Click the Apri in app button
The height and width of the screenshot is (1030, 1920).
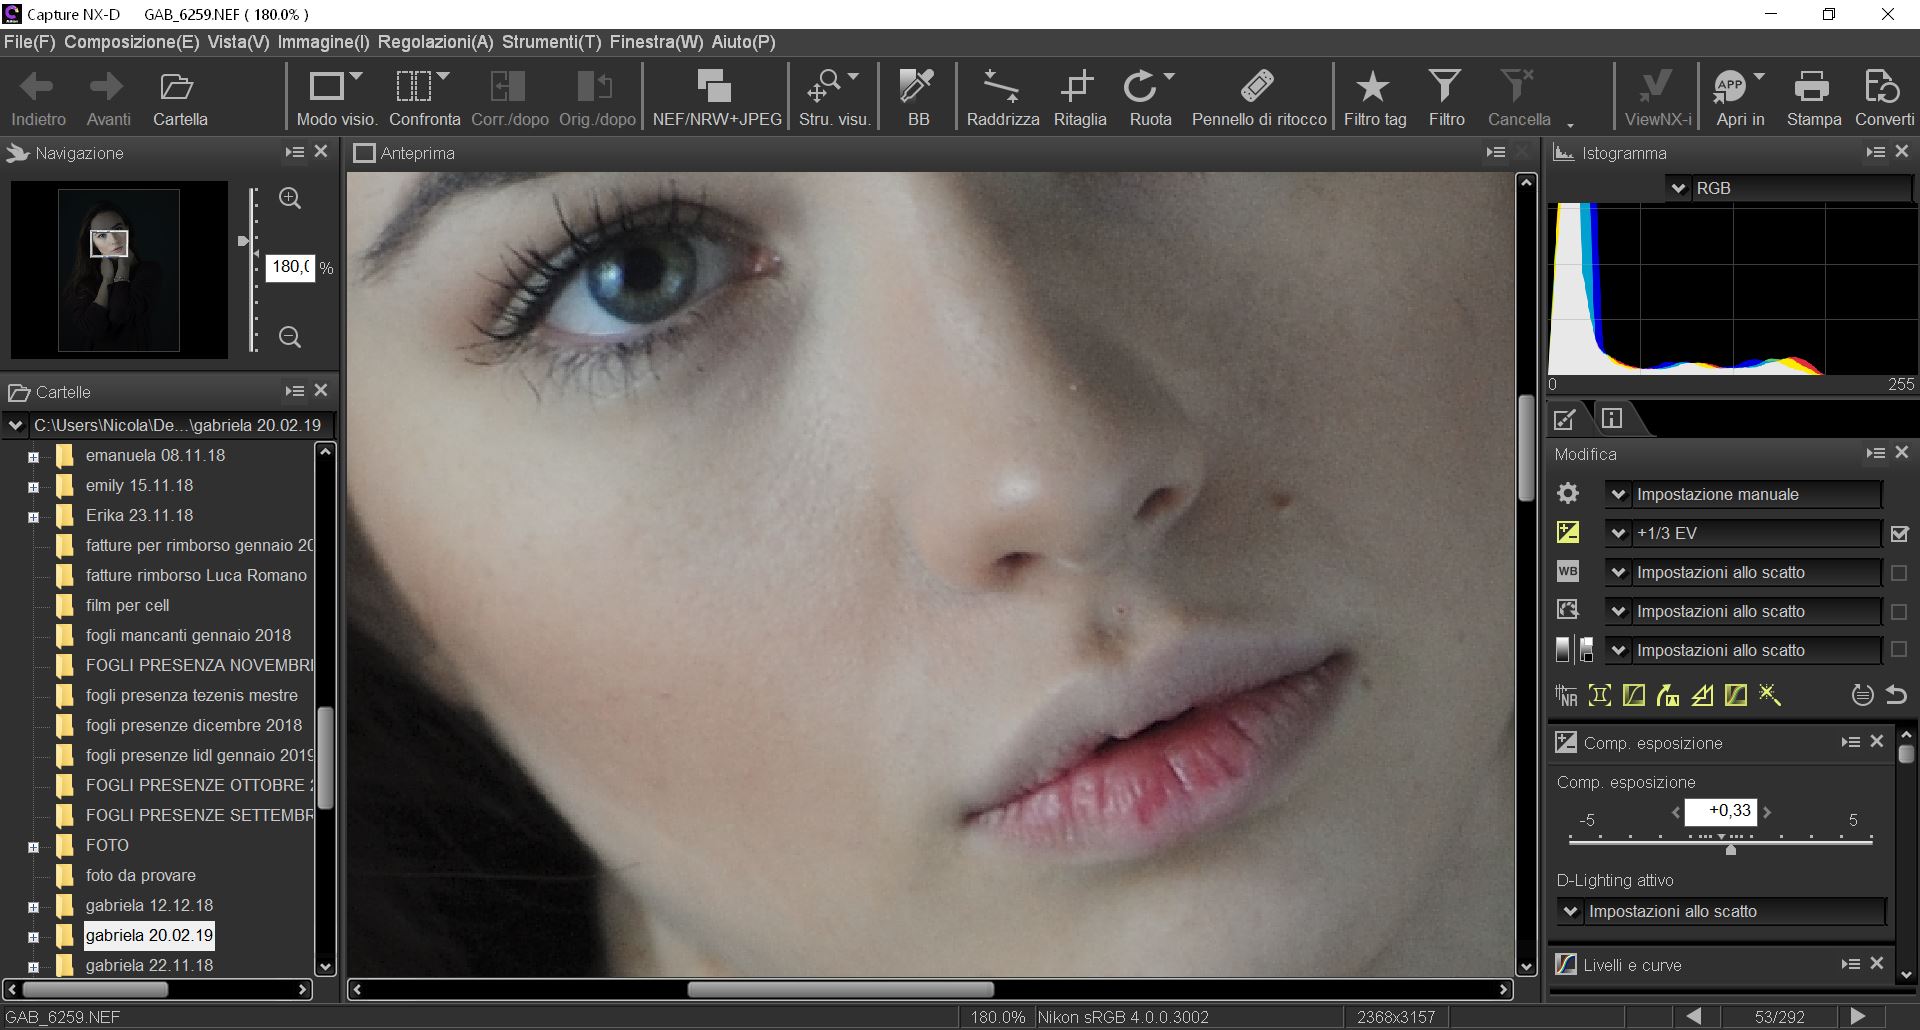(x=1740, y=98)
